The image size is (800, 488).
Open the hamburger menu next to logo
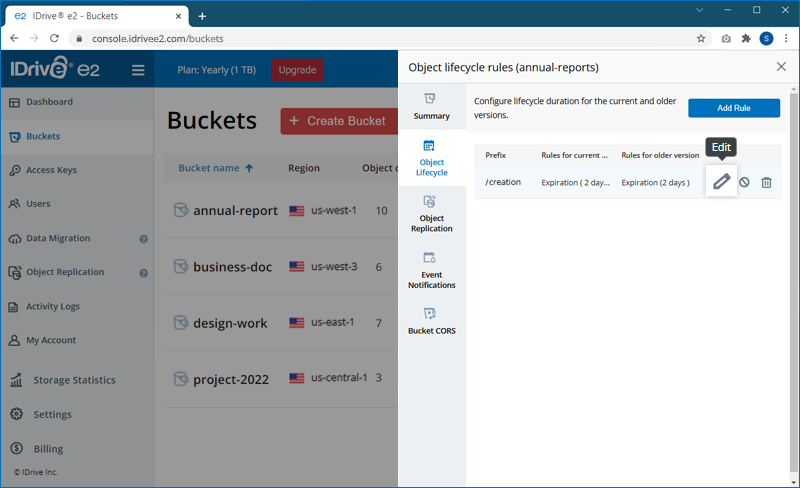[x=138, y=70]
